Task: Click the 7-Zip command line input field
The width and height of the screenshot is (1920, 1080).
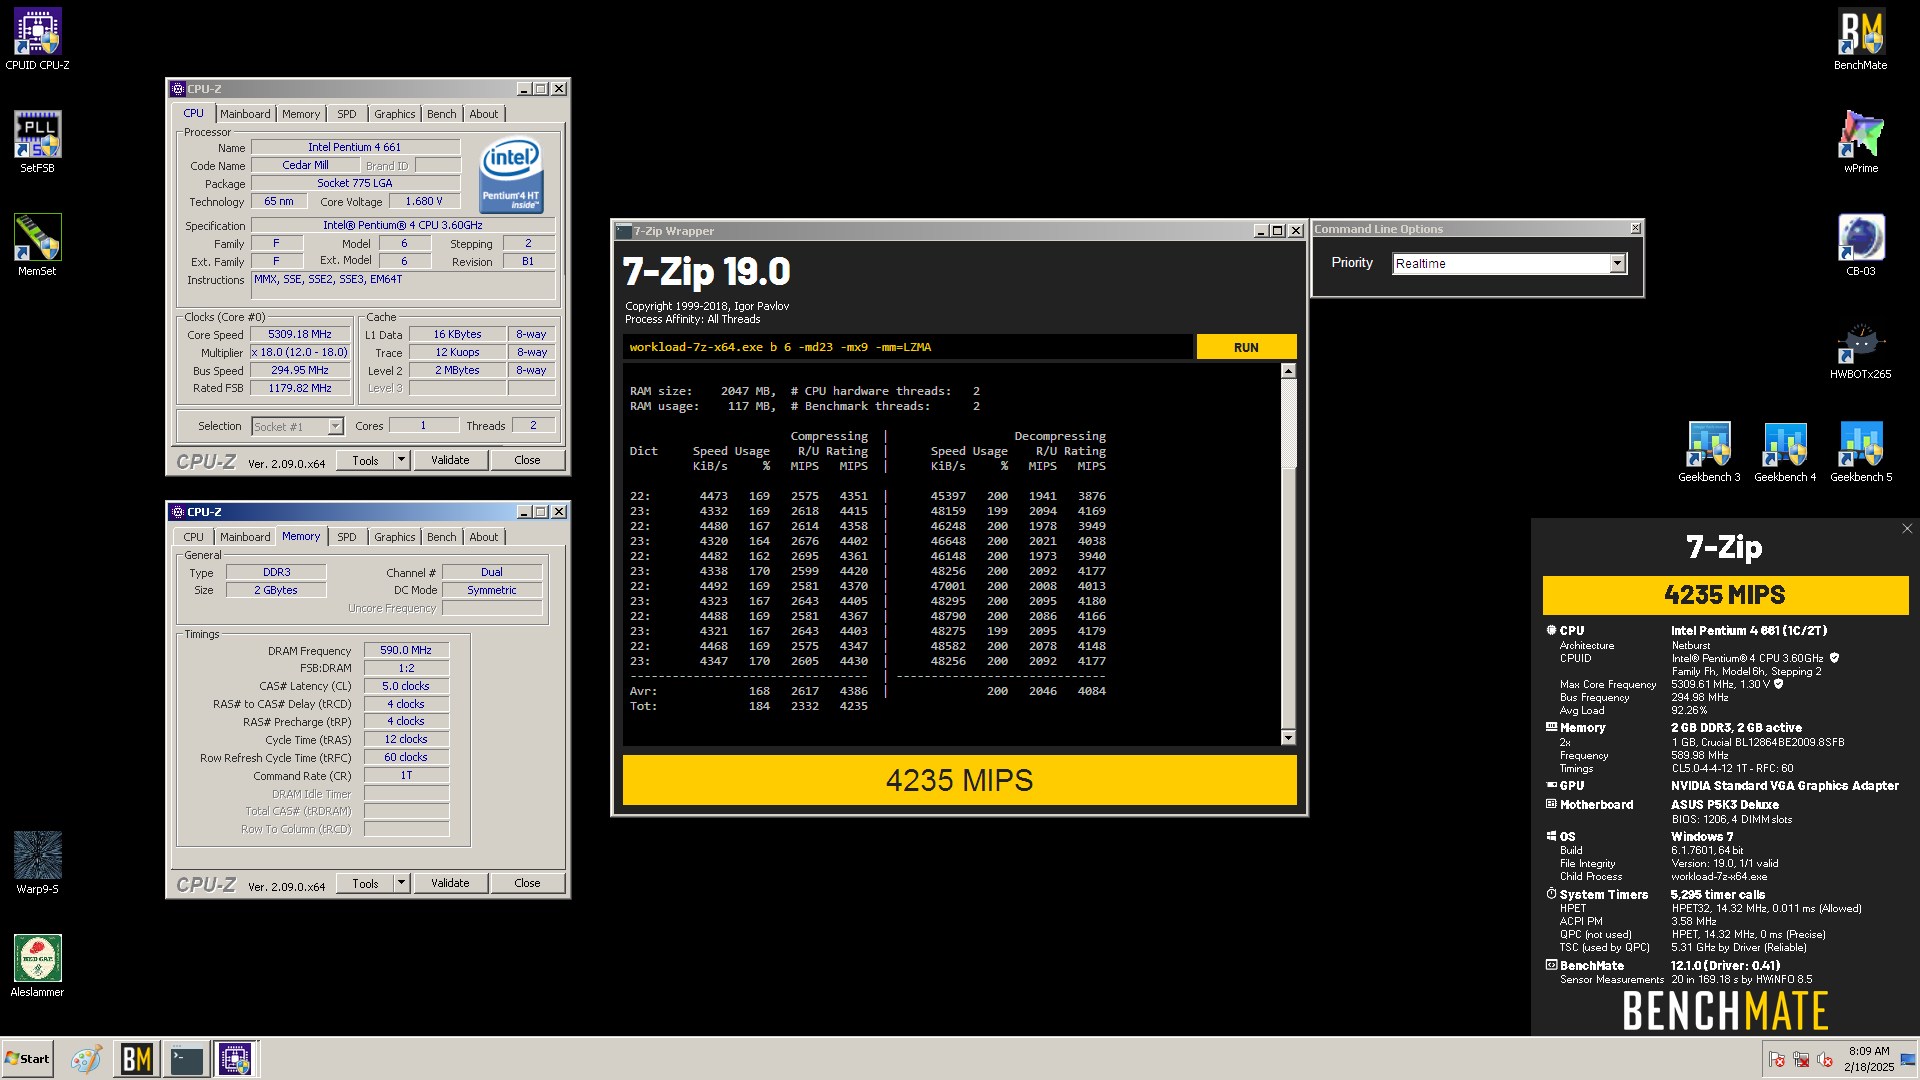Action: 907,347
